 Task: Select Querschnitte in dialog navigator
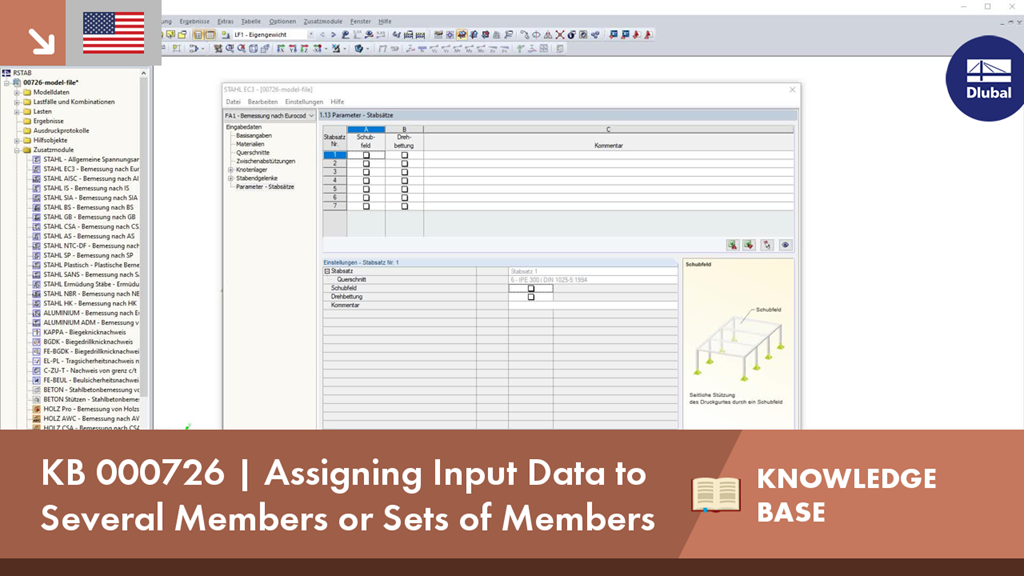pos(252,153)
